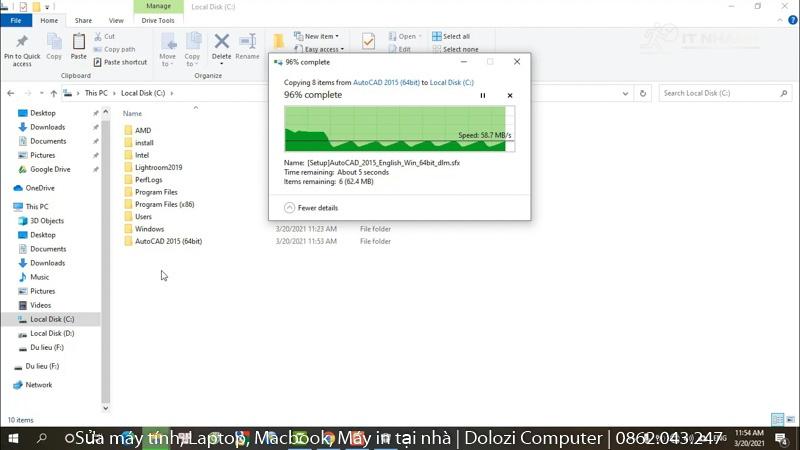Click Local Disk (C:) destination link

coord(452,82)
